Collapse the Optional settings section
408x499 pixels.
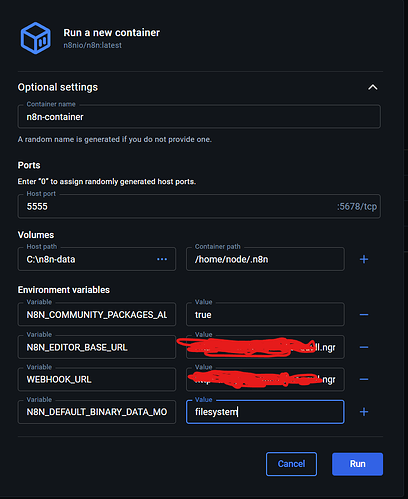pos(373,87)
